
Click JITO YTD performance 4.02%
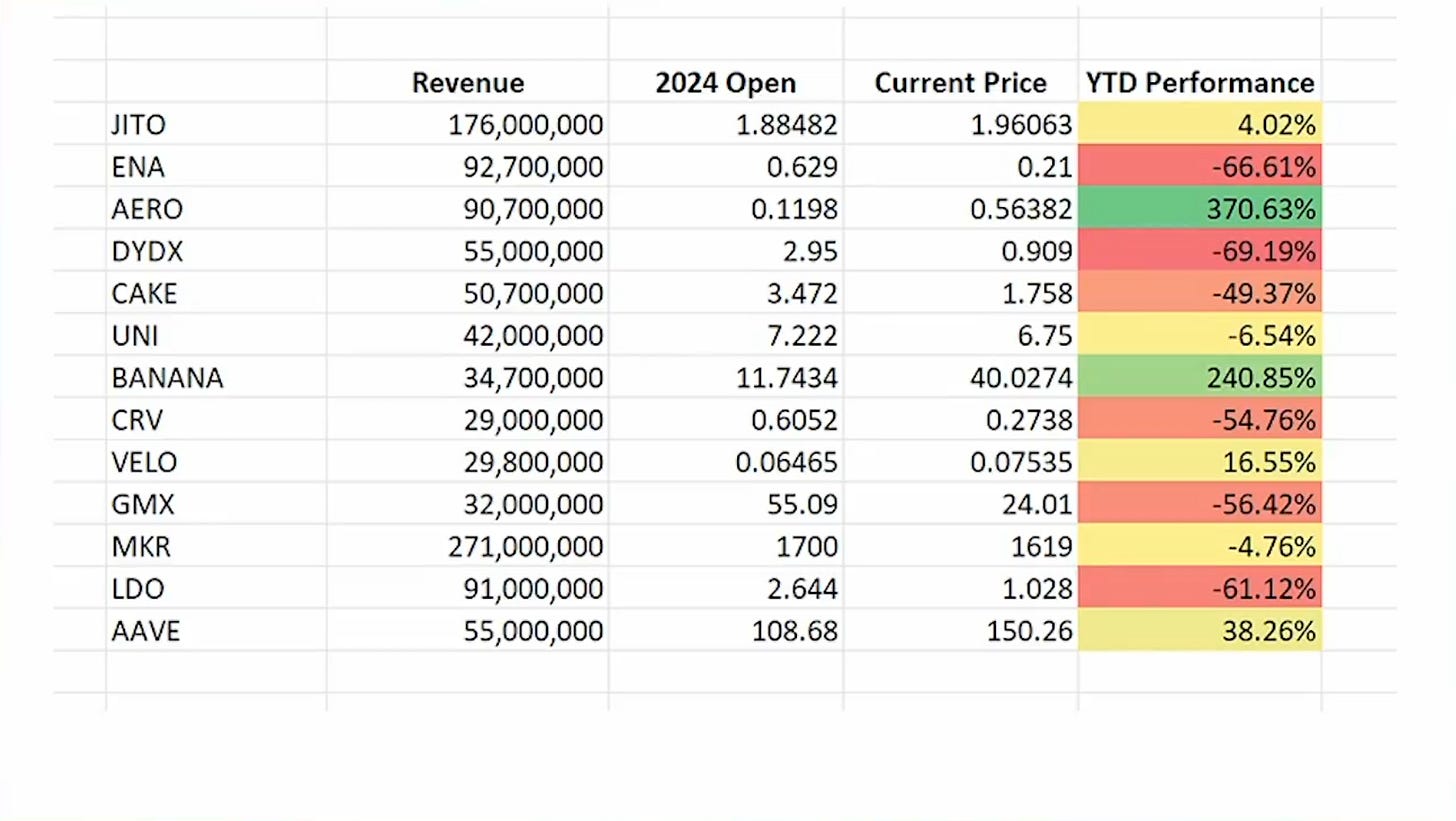click(x=1200, y=124)
